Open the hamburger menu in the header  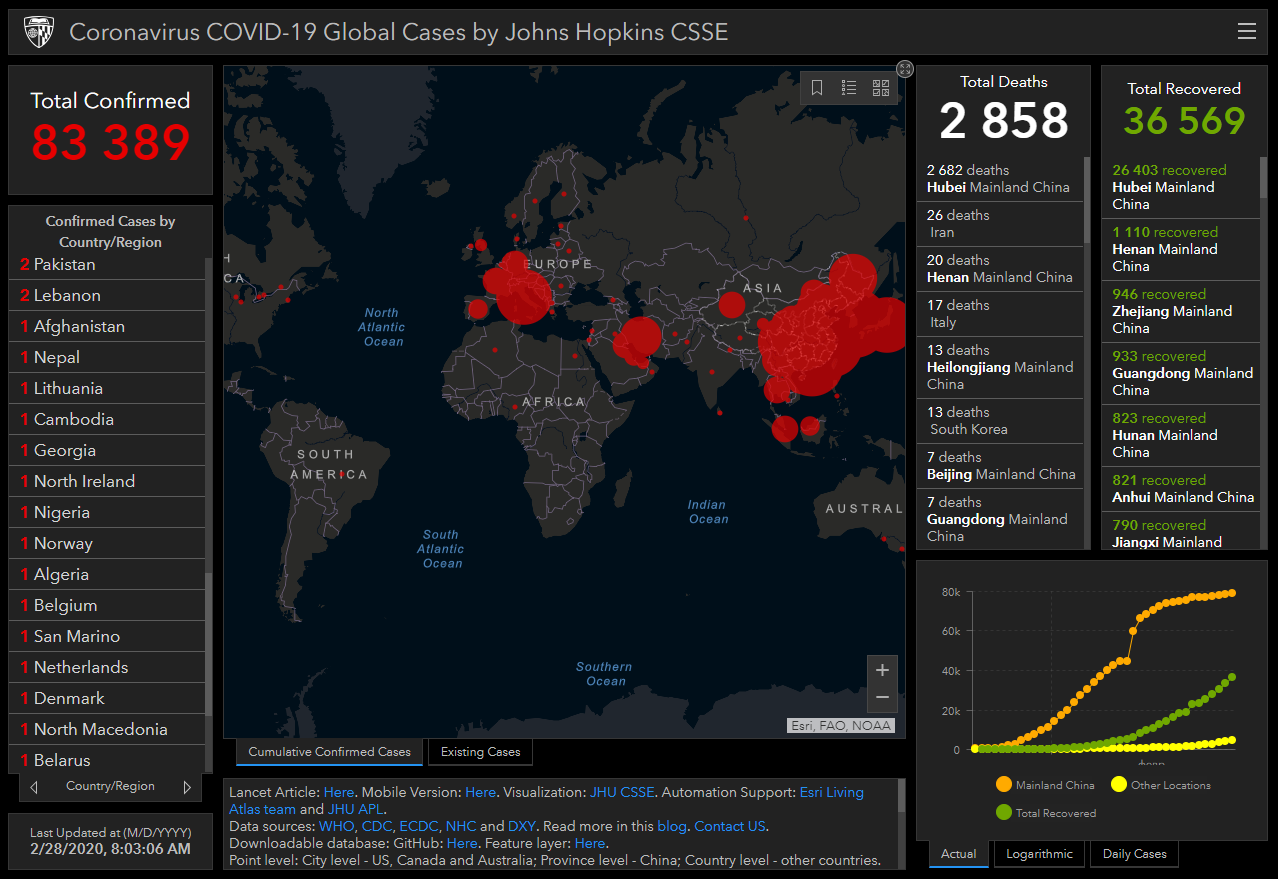tap(1246, 32)
